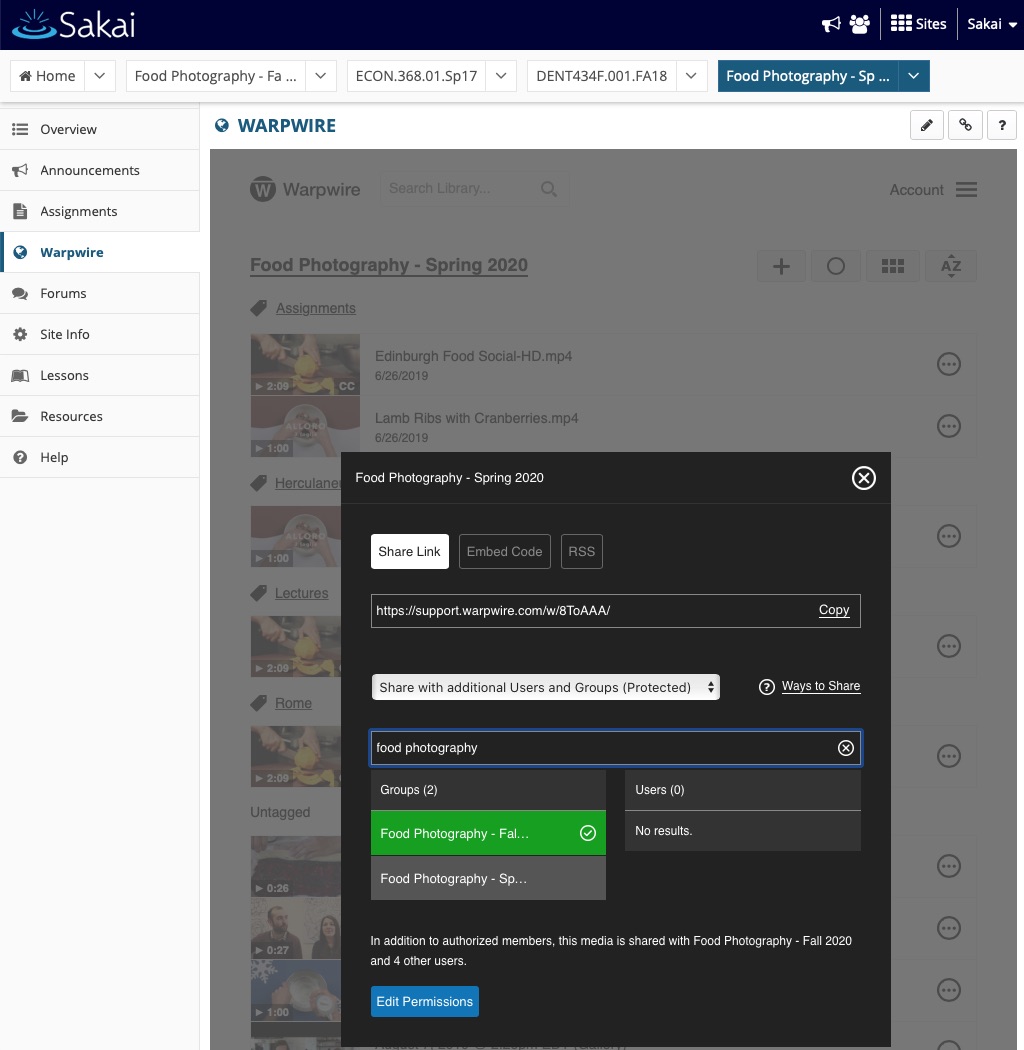Open Resources in the sidebar
1024x1050 pixels.
[x=100, y=417]
